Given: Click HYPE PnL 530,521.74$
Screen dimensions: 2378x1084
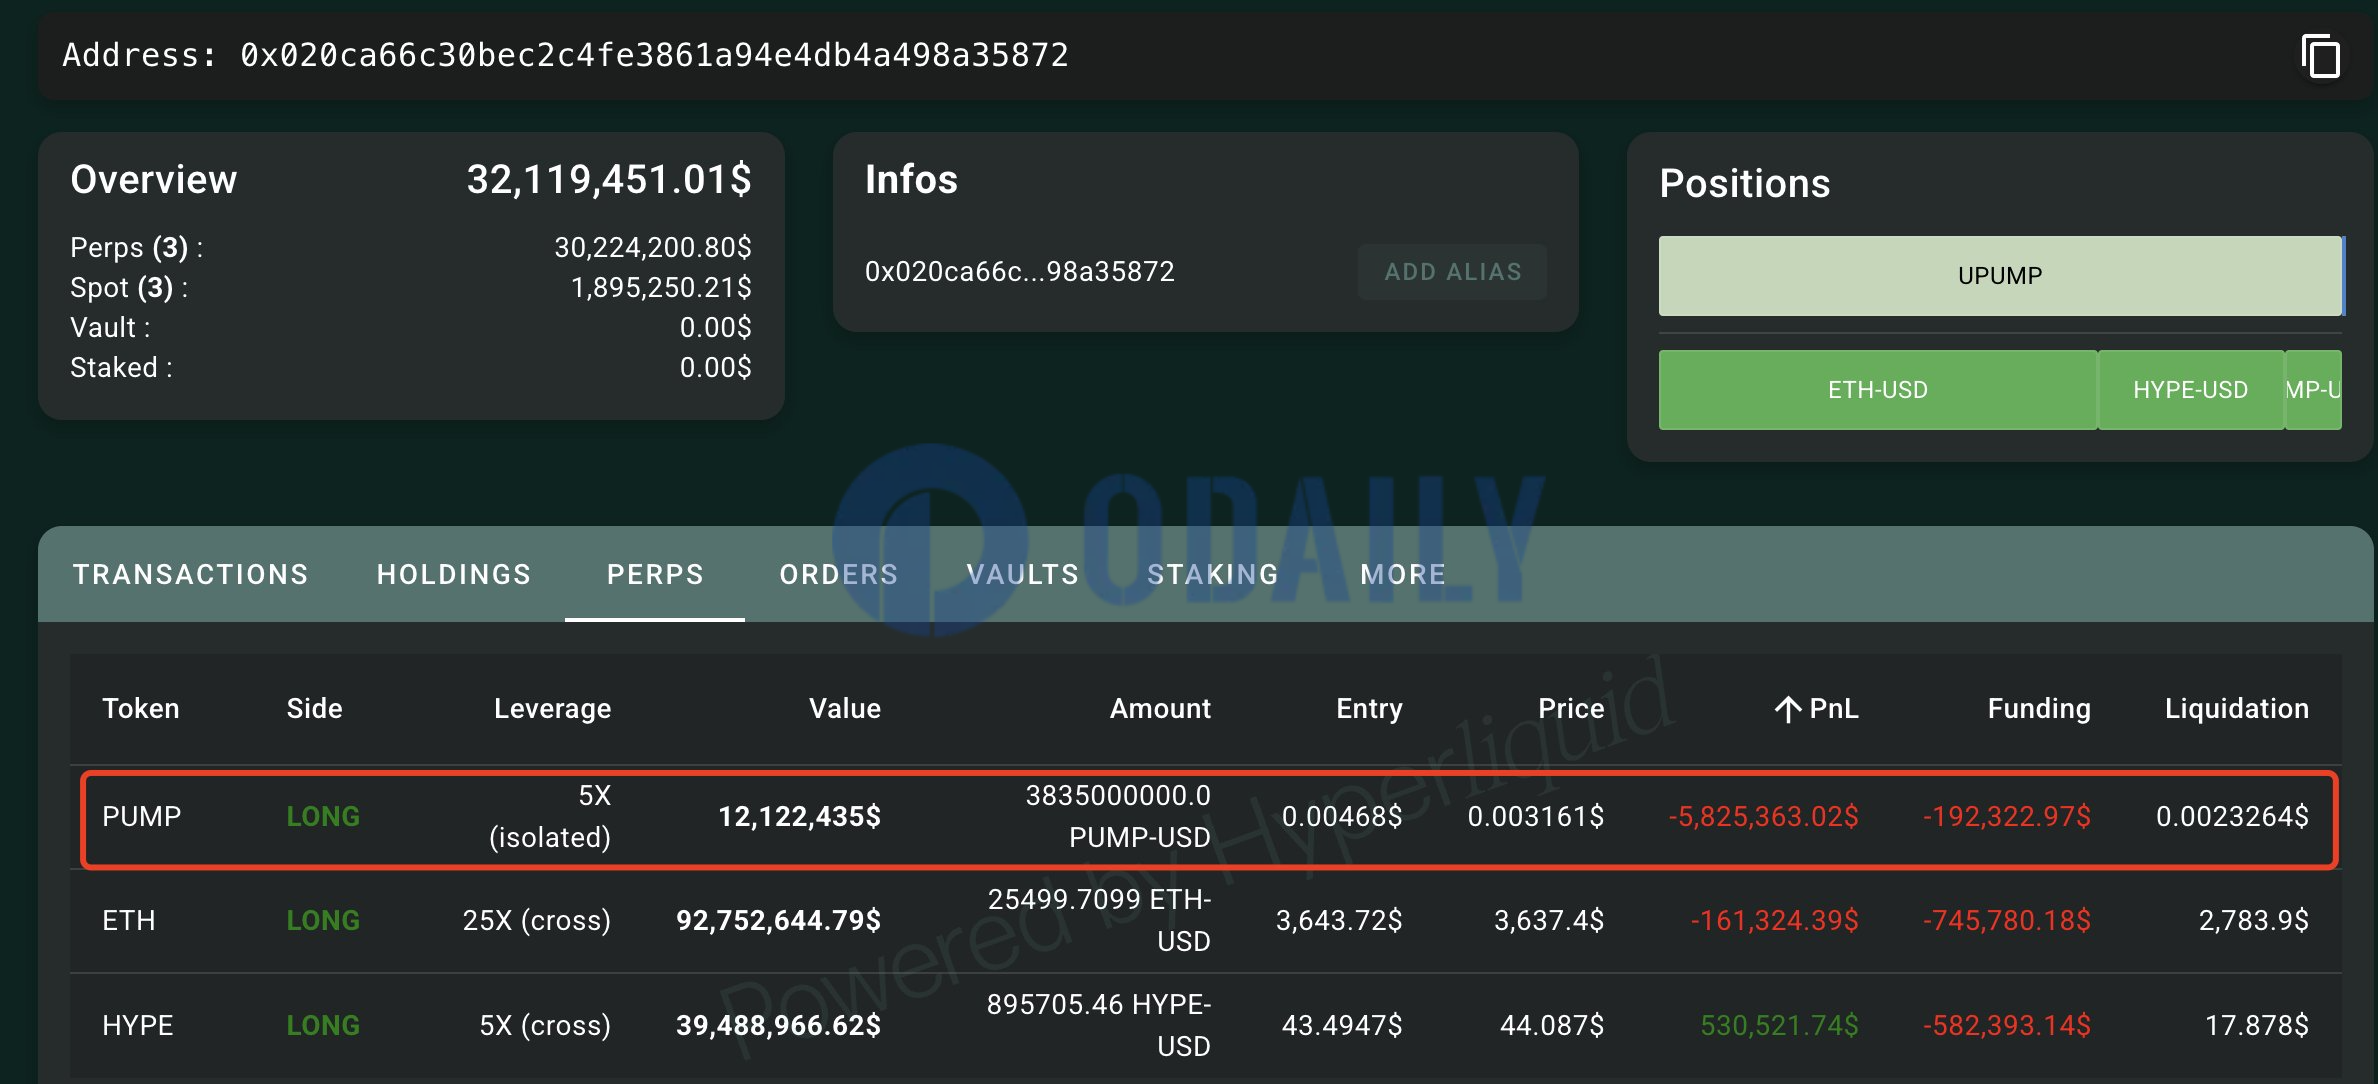Looking at the screenshot, I should [x=1779, y=1026].
